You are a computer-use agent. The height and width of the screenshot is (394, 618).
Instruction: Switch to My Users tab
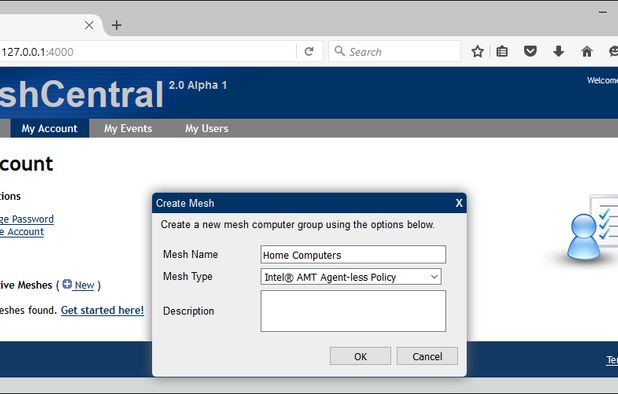[x=207, y=128]
